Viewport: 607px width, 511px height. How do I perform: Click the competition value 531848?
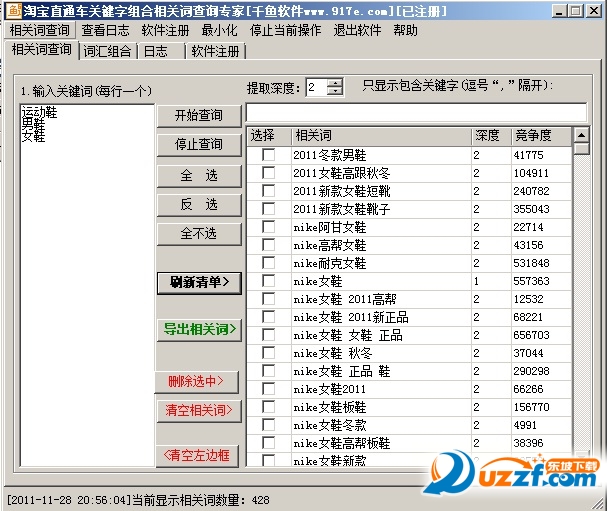(x=531, y=263)
